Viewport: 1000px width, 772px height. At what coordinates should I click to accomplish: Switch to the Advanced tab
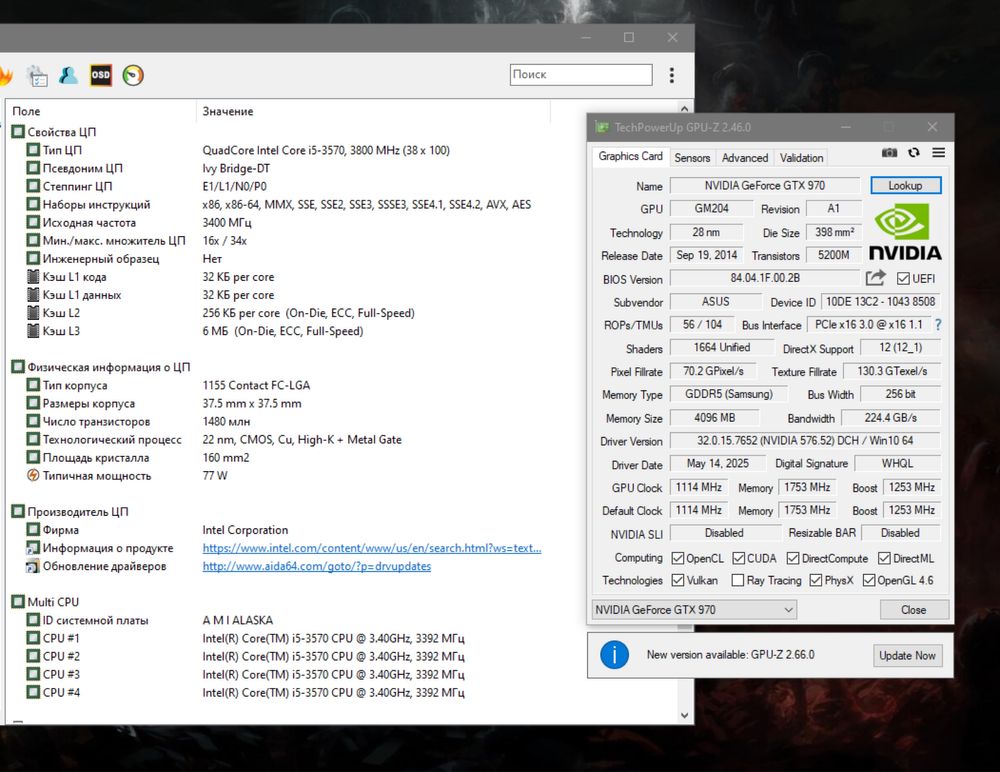click(x=744, y=158)
